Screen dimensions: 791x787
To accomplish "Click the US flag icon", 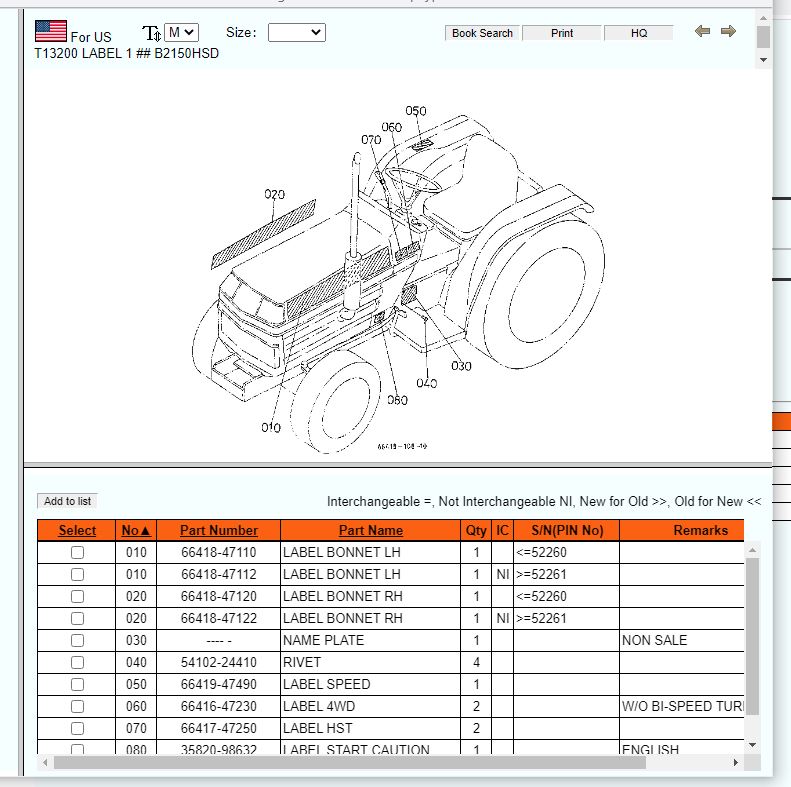I will [x=50, y=31].
